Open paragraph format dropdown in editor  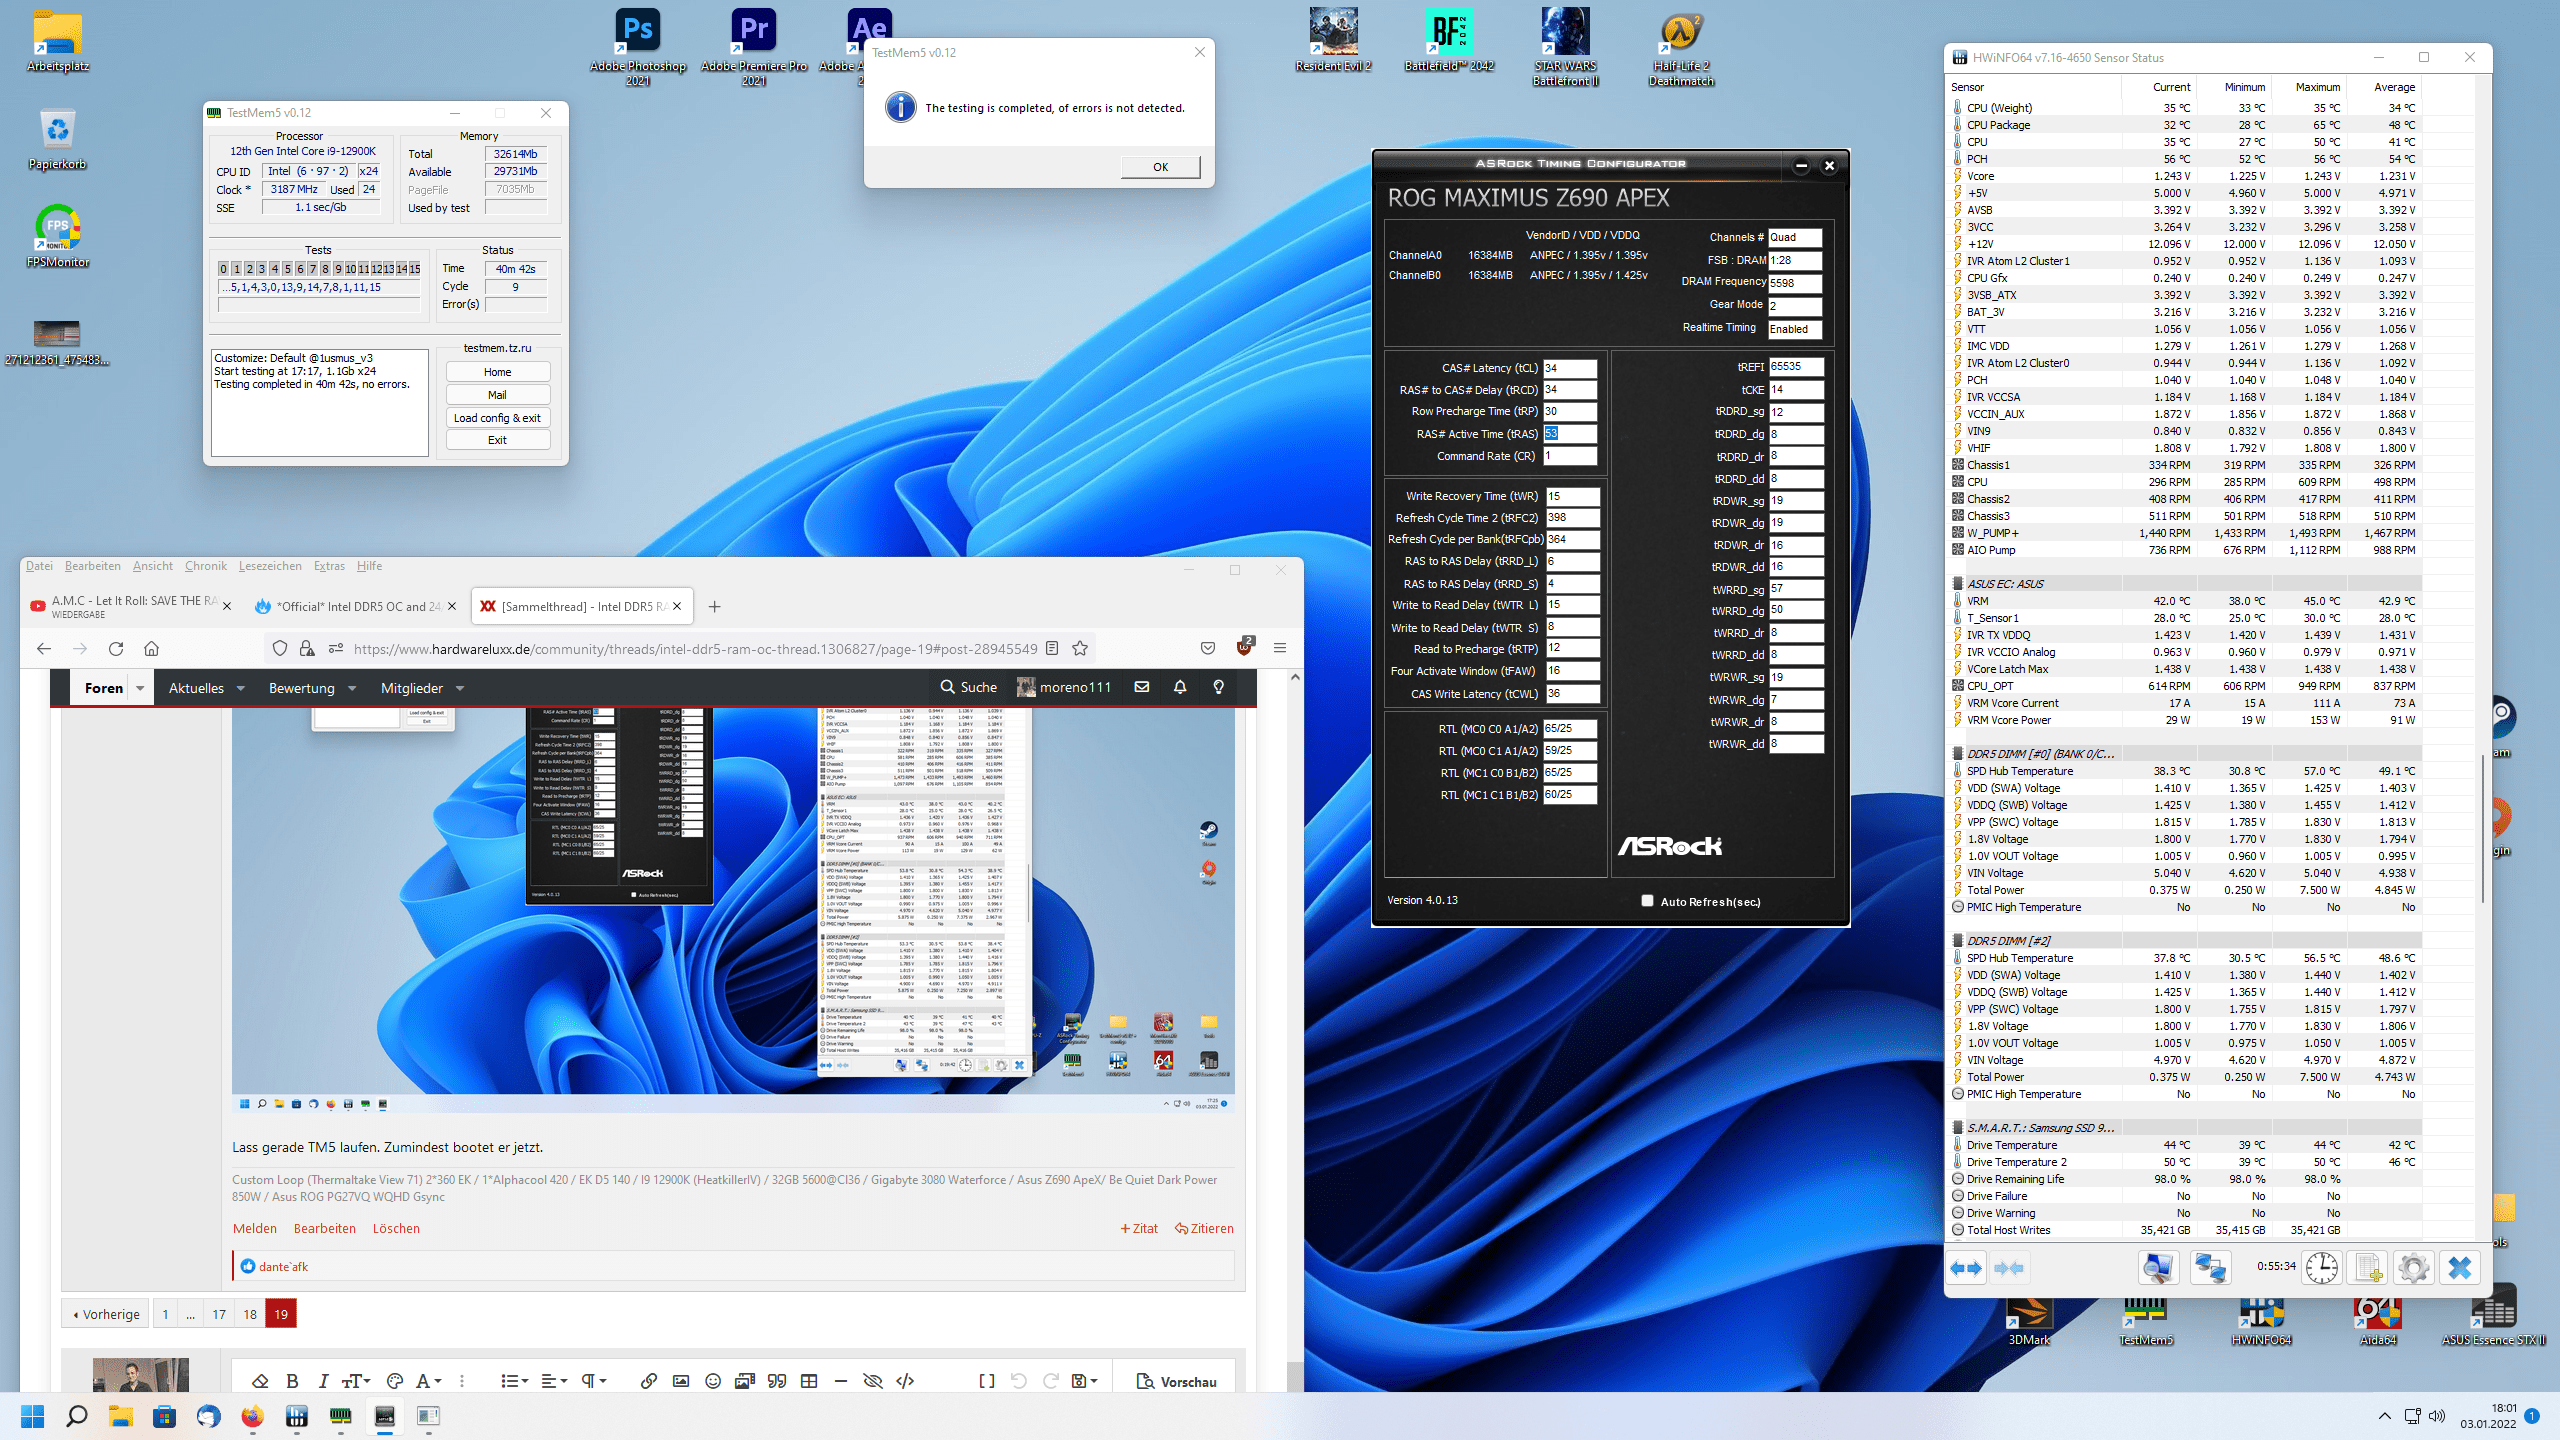click(x=594, y=1381)
